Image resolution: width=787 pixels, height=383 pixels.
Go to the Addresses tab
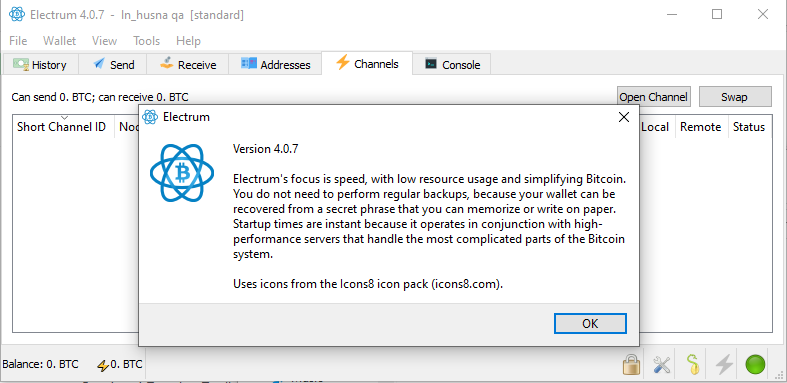coord(276,65)
